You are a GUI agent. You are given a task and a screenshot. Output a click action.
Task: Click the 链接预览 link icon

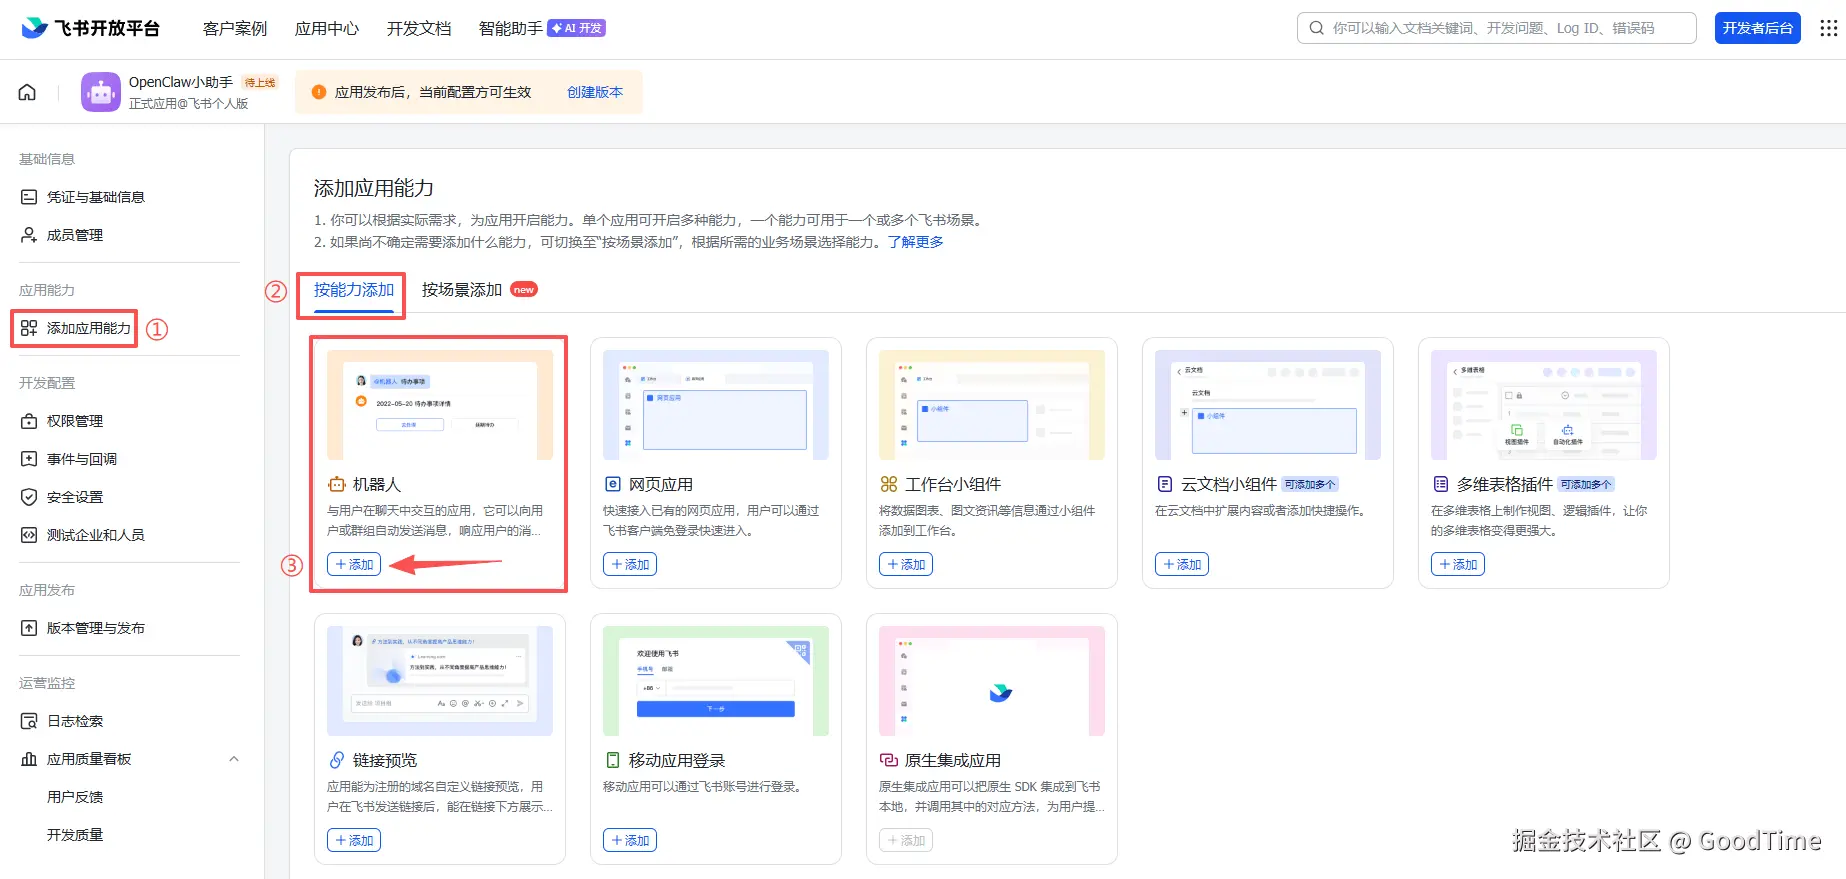pyautogui.click(x=336, y=760)
